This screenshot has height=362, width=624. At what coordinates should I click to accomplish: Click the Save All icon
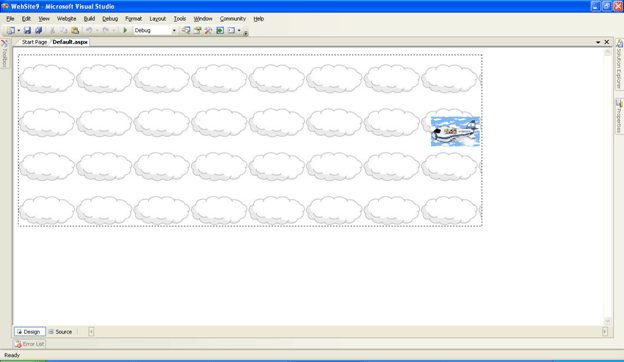pyautogui.click(x=38, y=30)
